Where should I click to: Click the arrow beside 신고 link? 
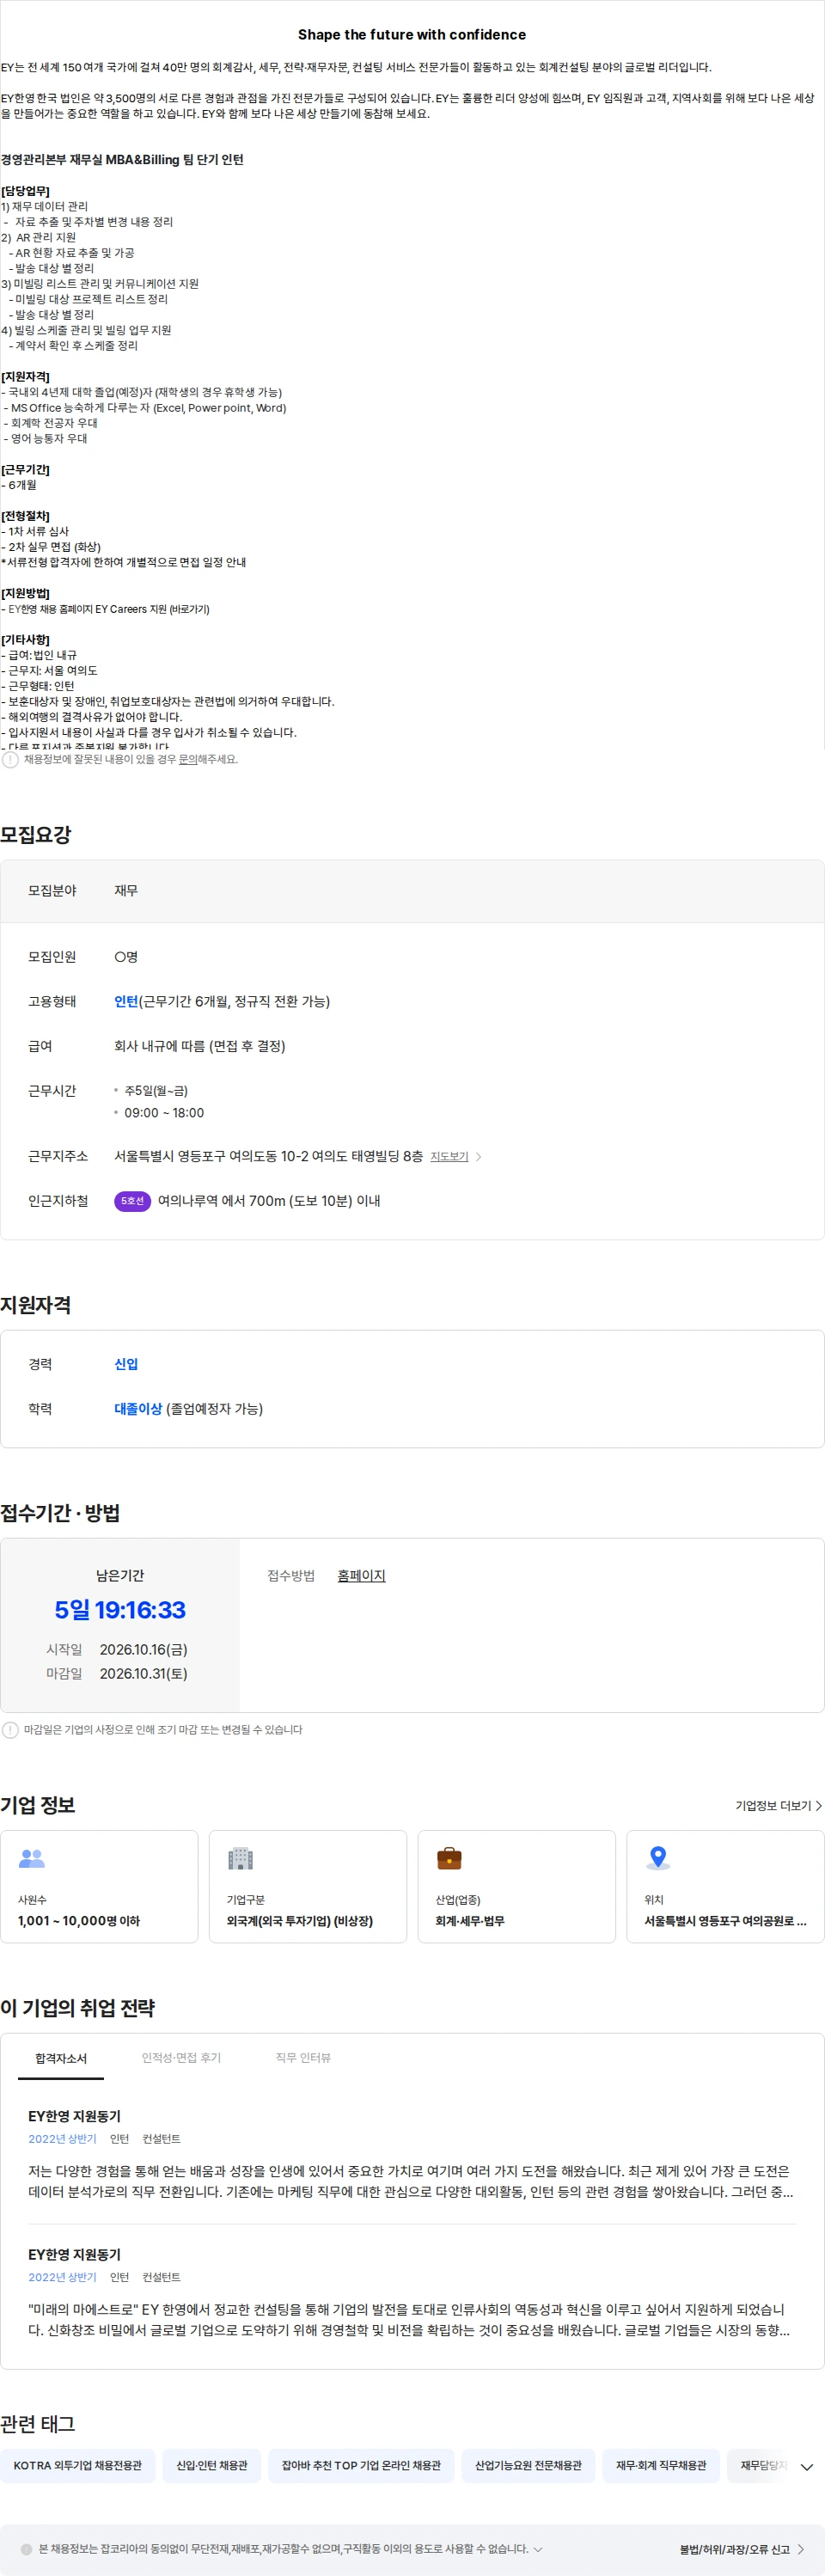click(801, 2549)
